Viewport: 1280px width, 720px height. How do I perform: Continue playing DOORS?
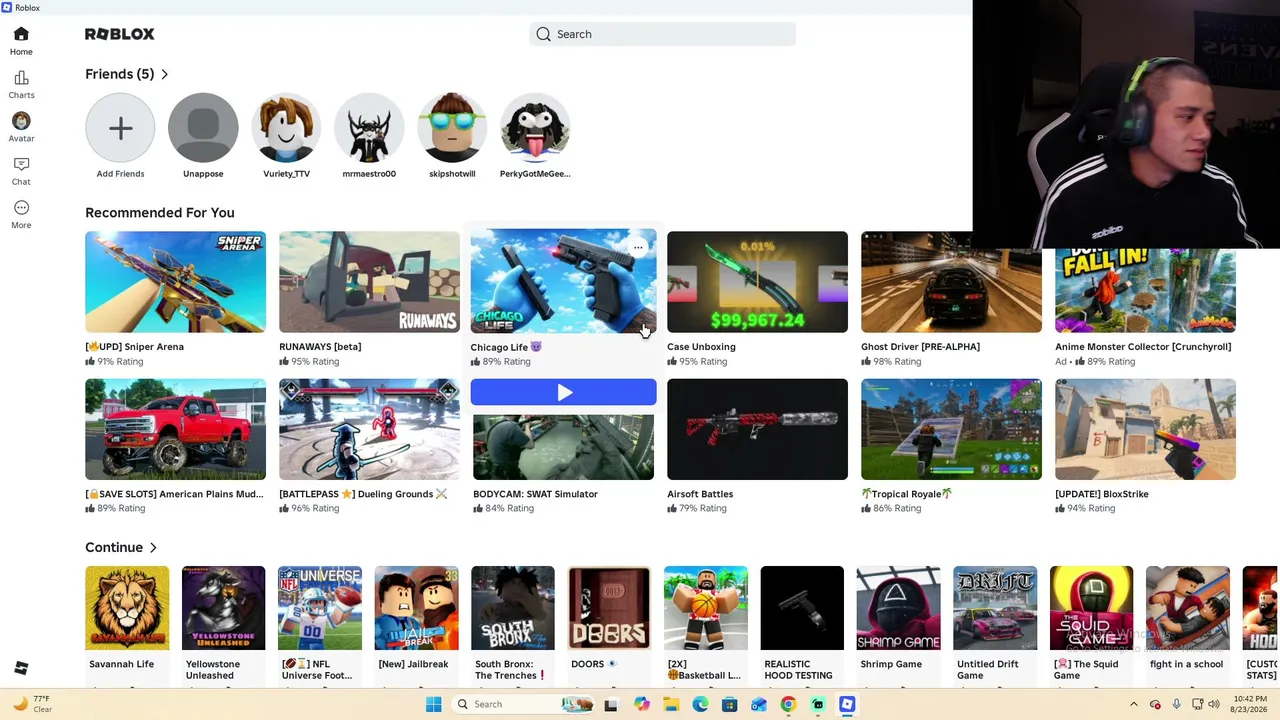pyautogui.click(x=609, y=608)
